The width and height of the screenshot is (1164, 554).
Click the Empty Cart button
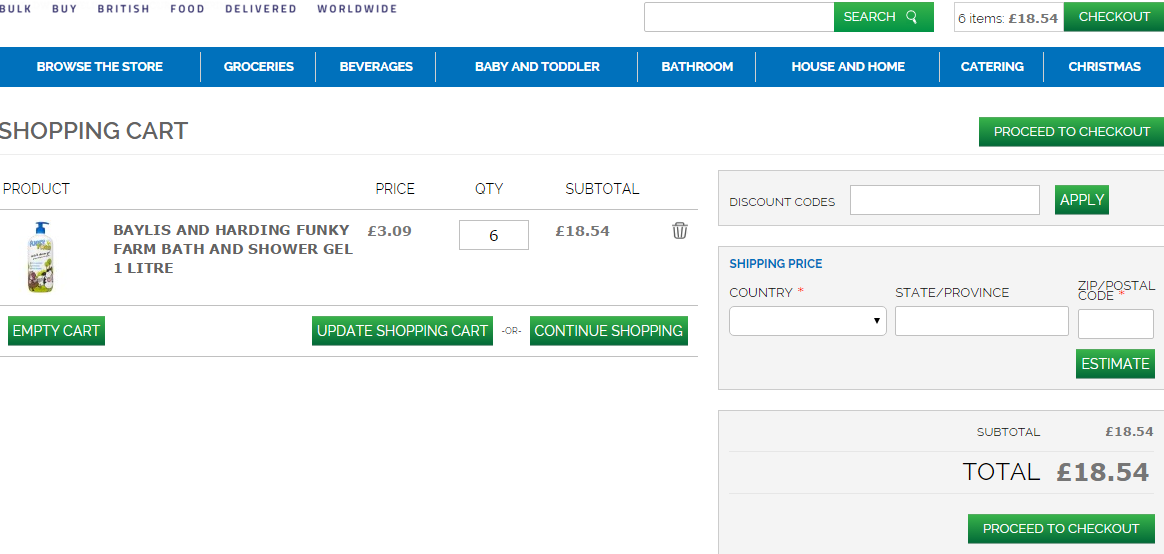click(x=56, y=330)
